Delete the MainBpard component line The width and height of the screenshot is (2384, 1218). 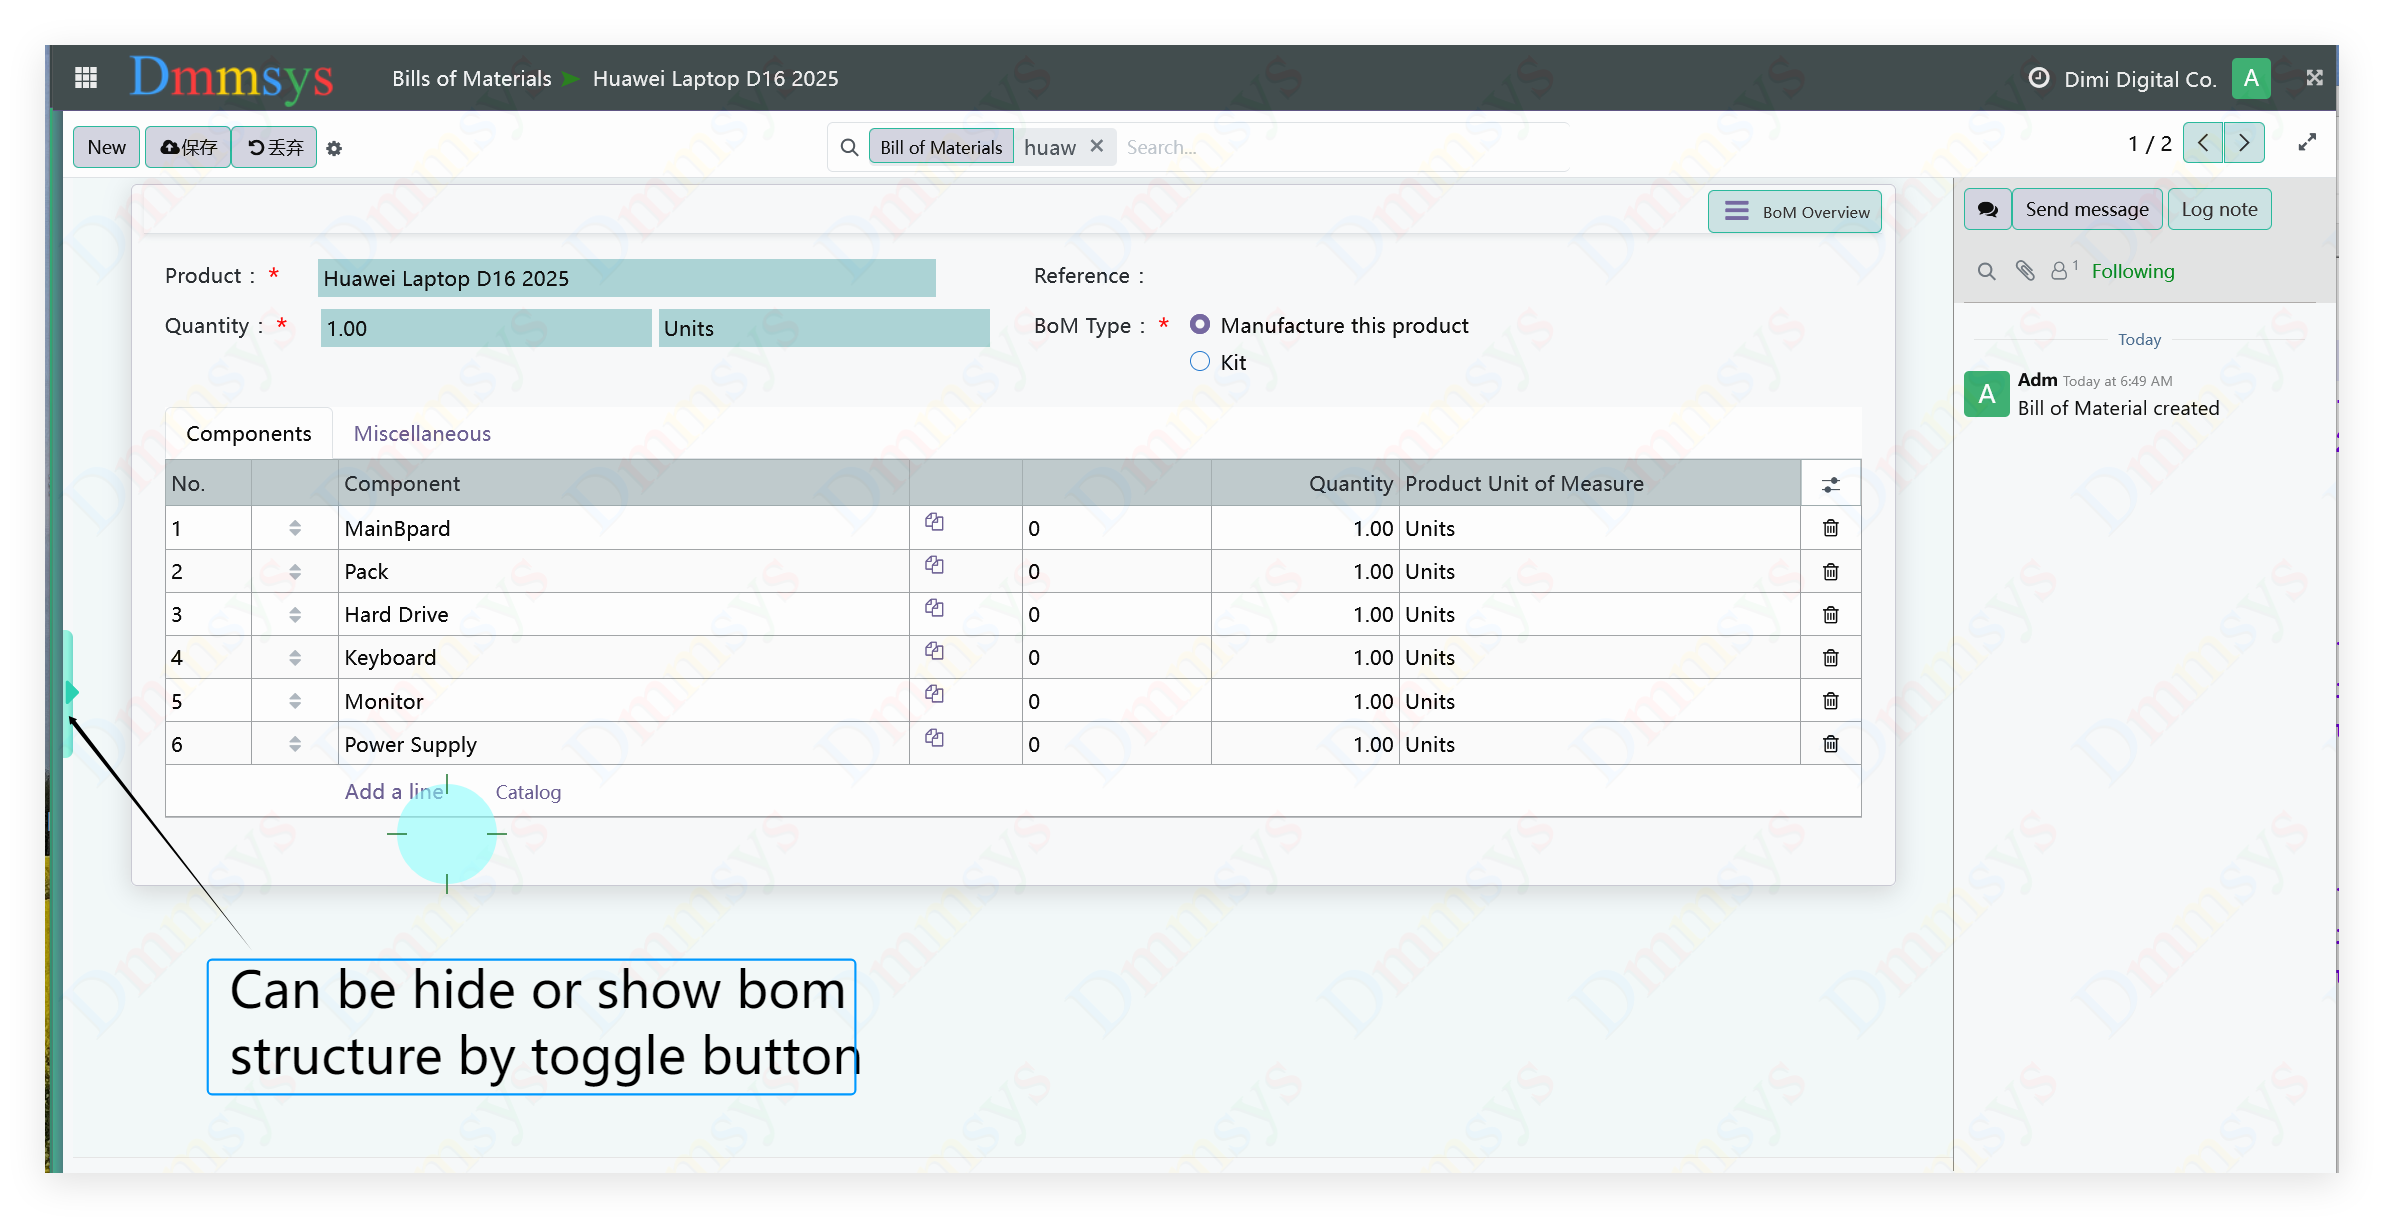tap(1830, 528)
